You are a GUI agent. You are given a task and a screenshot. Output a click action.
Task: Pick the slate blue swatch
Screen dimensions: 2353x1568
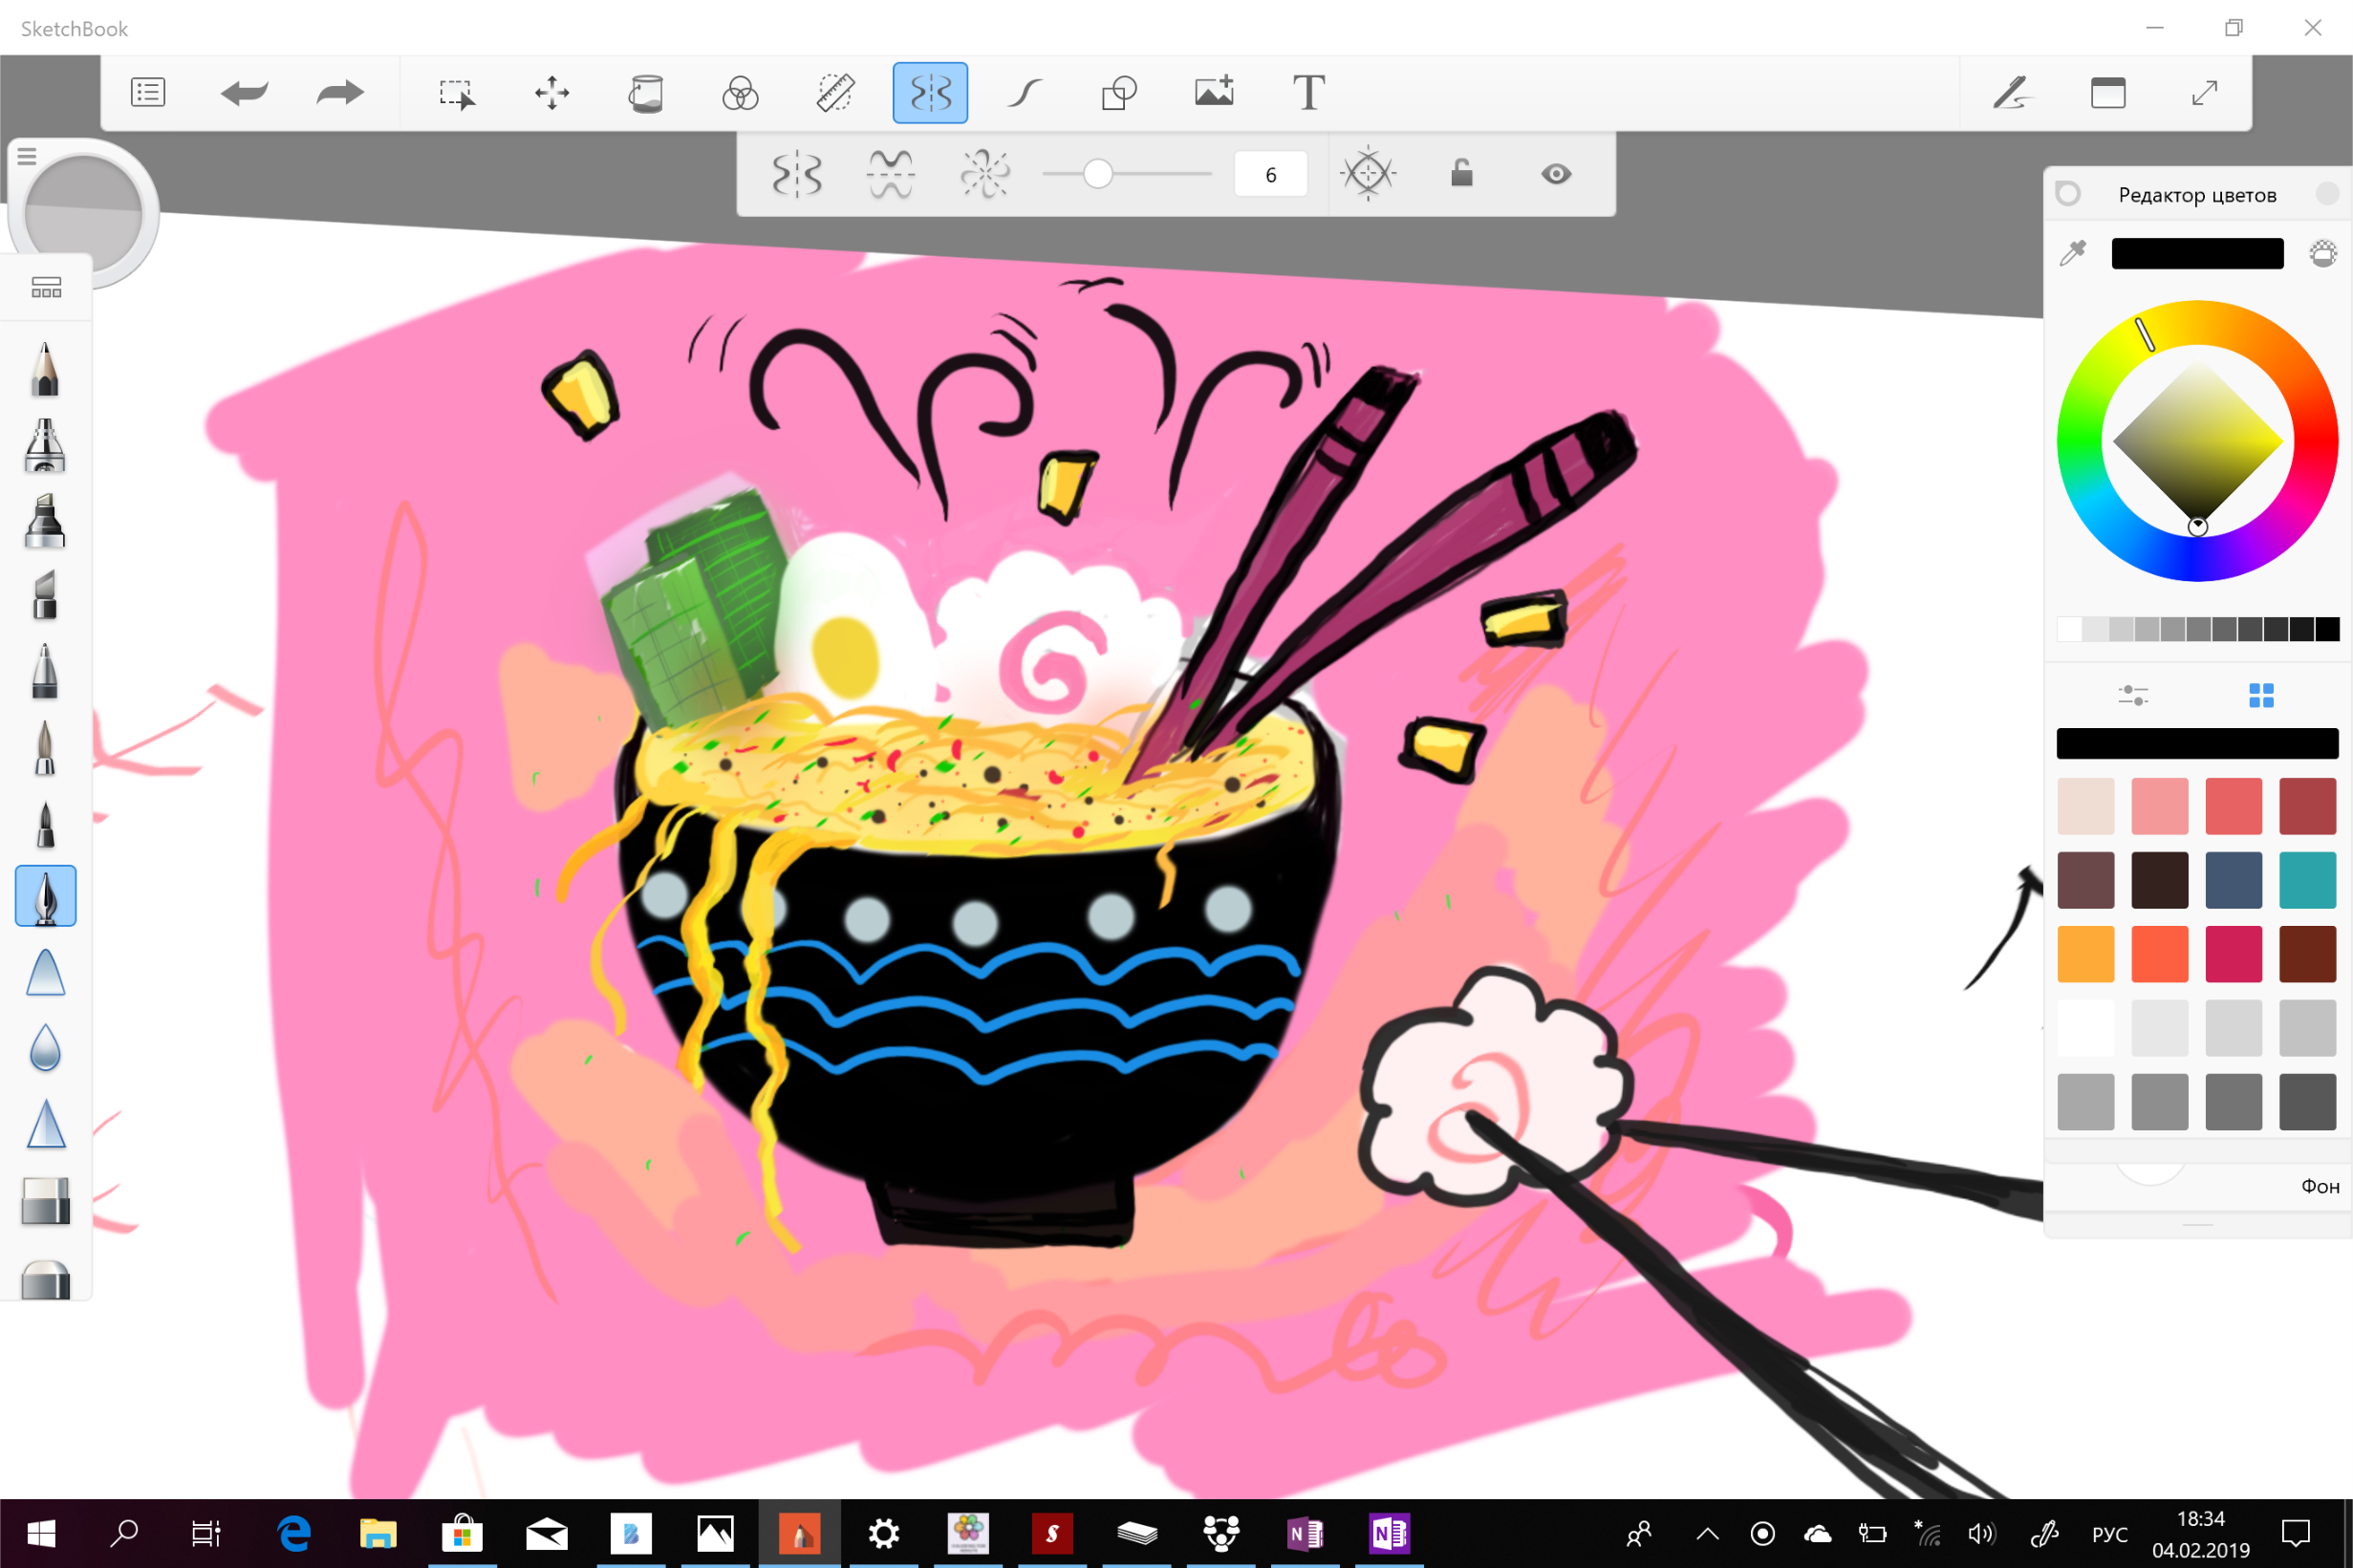[x=2233, y=880]
